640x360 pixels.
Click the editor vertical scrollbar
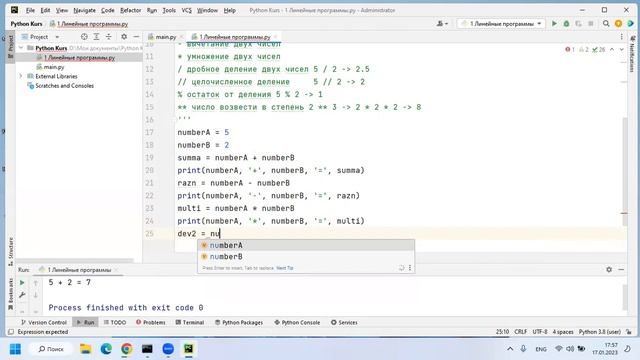click(624, 171)
